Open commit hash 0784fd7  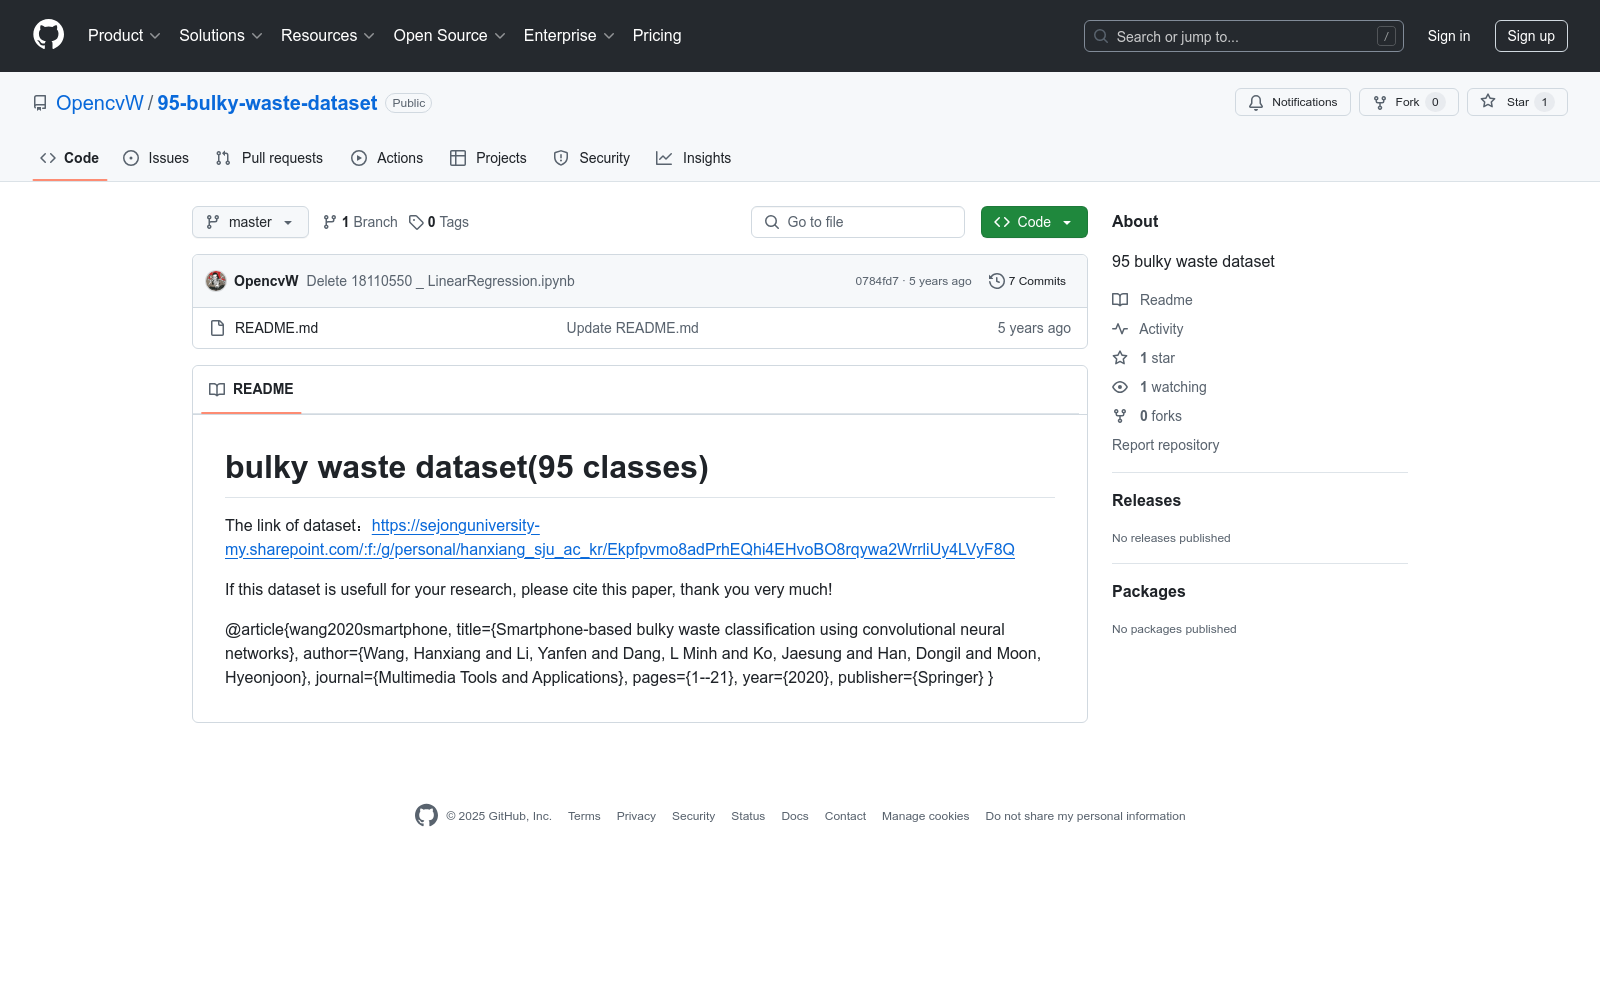point(877,281)
